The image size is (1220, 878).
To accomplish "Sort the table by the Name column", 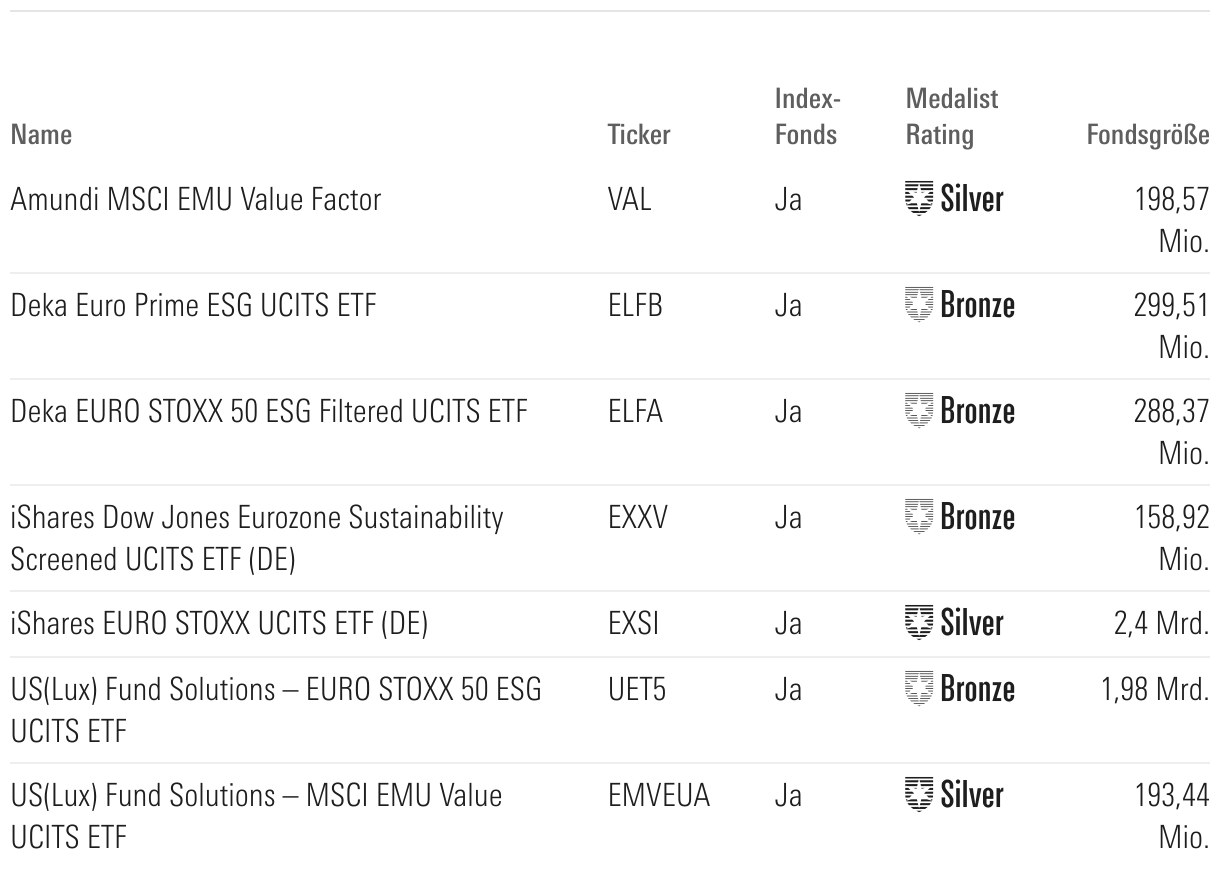I will [x=41, y=134].
